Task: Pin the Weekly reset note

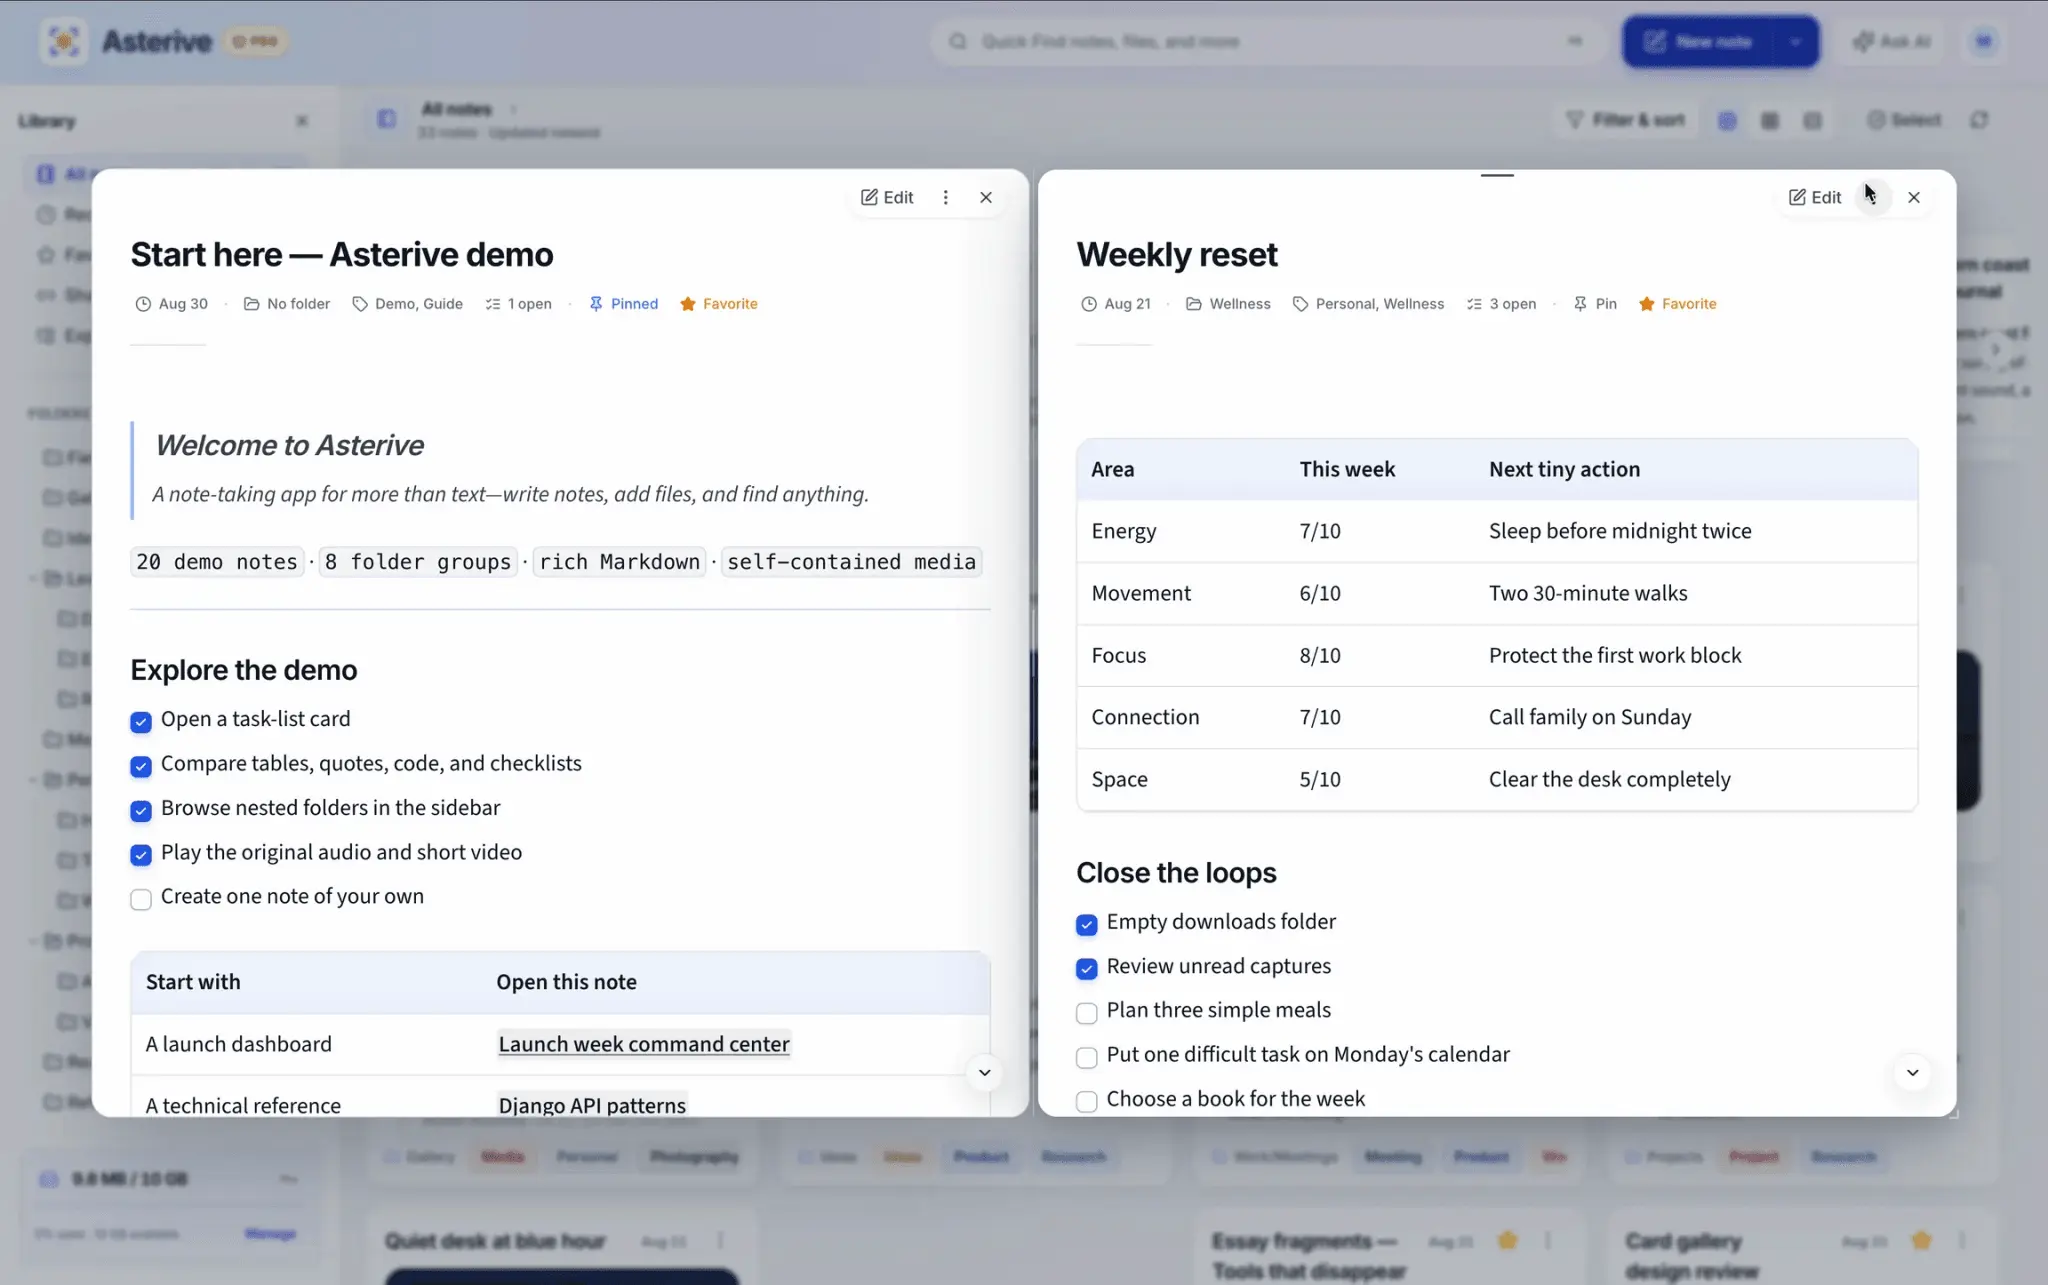Action: coord(1594,304)
